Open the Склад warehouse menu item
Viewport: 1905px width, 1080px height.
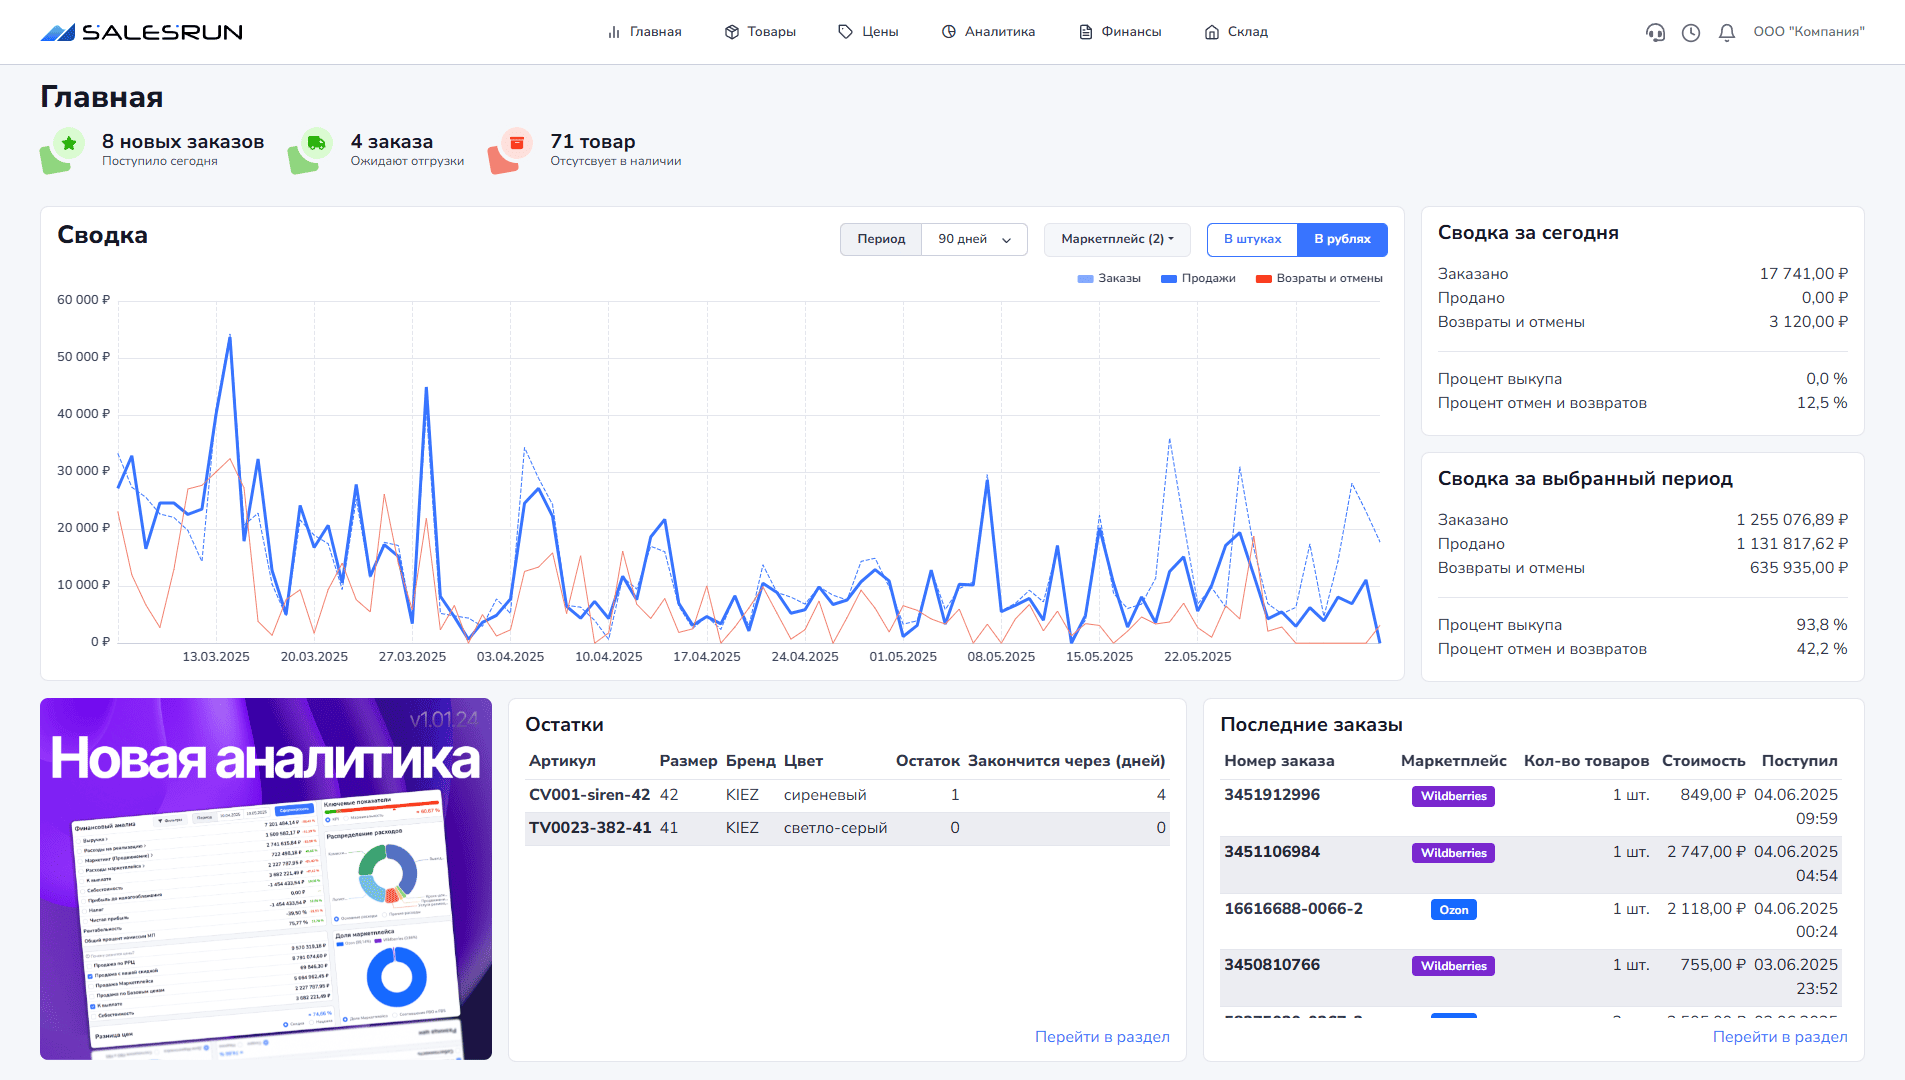[1236, 32]
